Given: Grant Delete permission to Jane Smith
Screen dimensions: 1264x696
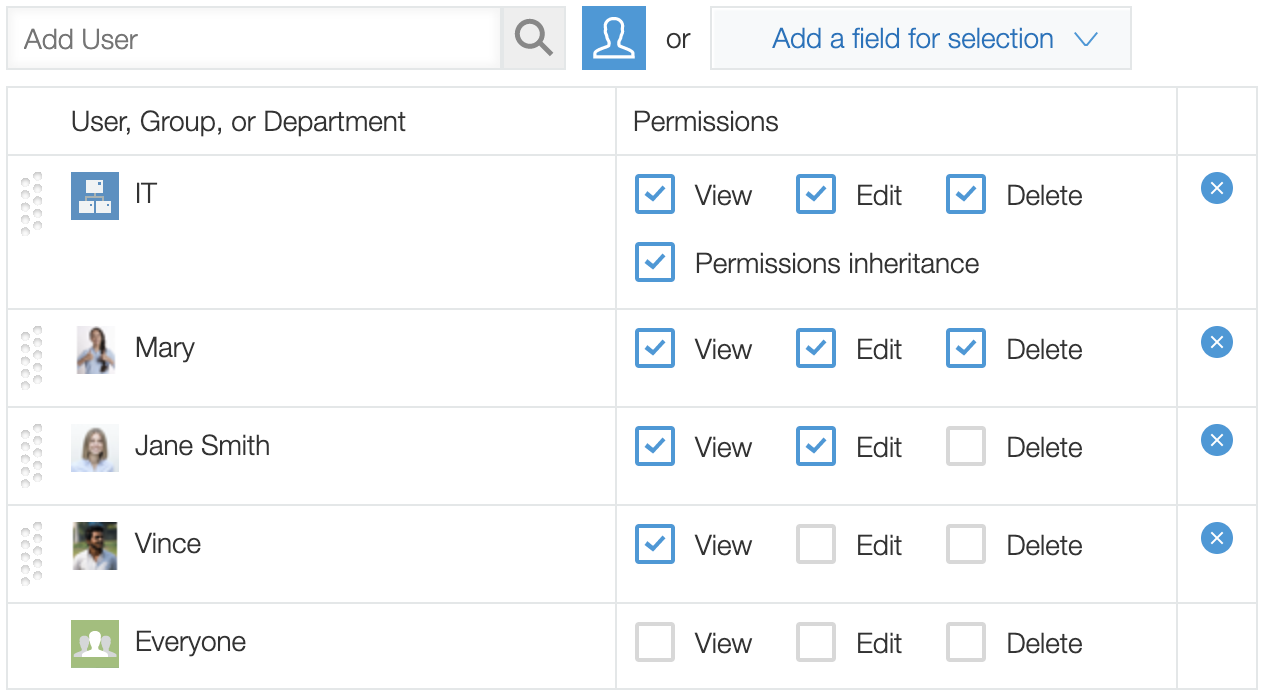Looking at the screenshot, I should point(965,446).
